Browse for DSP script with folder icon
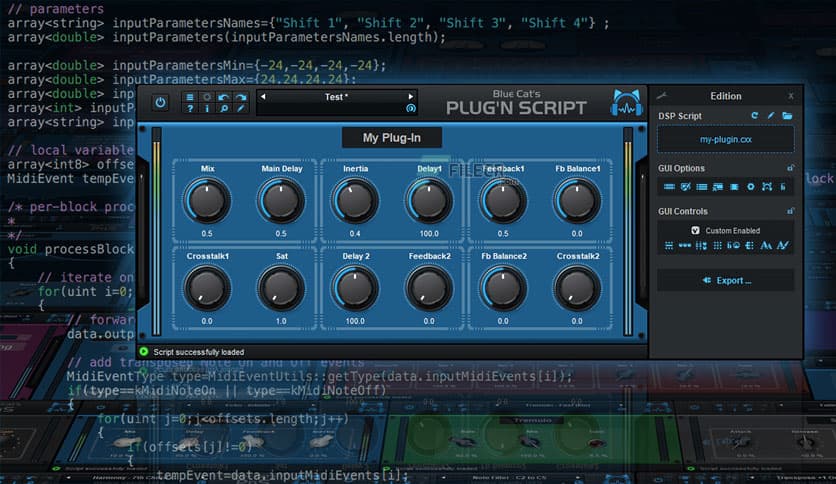This screenshot has width=836, height=484. [x=787, y=115]
